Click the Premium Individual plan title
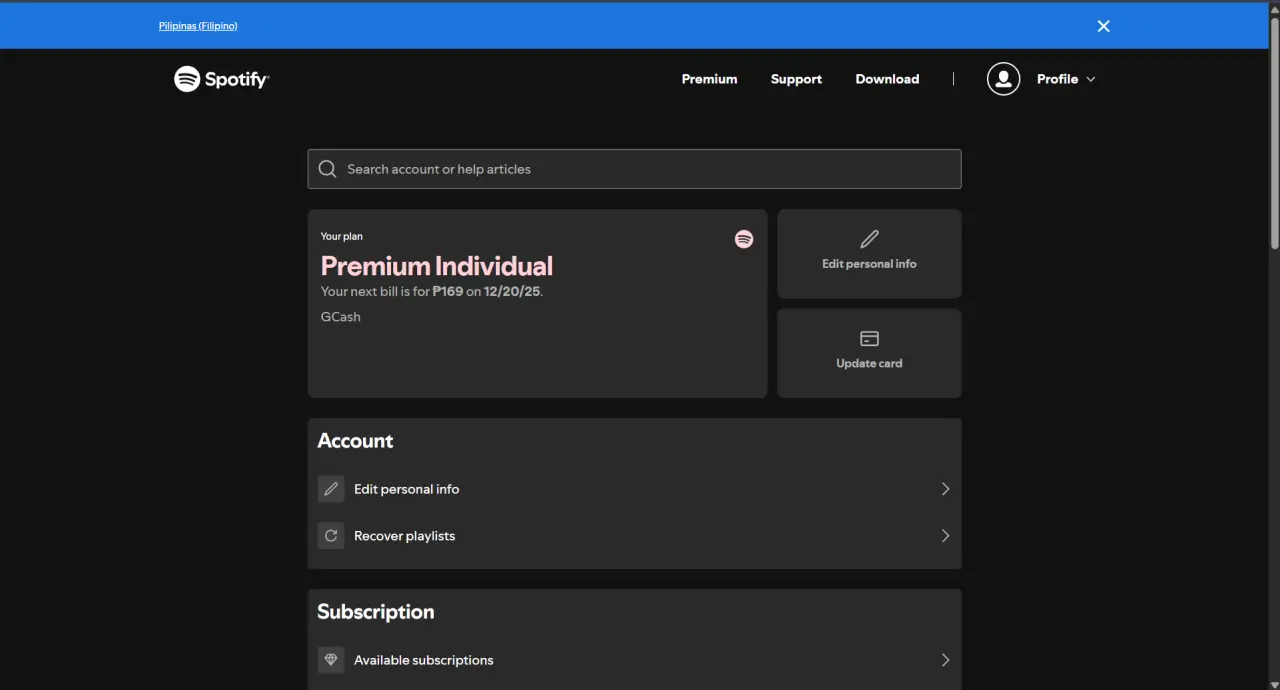 pyautogui.click(x=436, y=266)
